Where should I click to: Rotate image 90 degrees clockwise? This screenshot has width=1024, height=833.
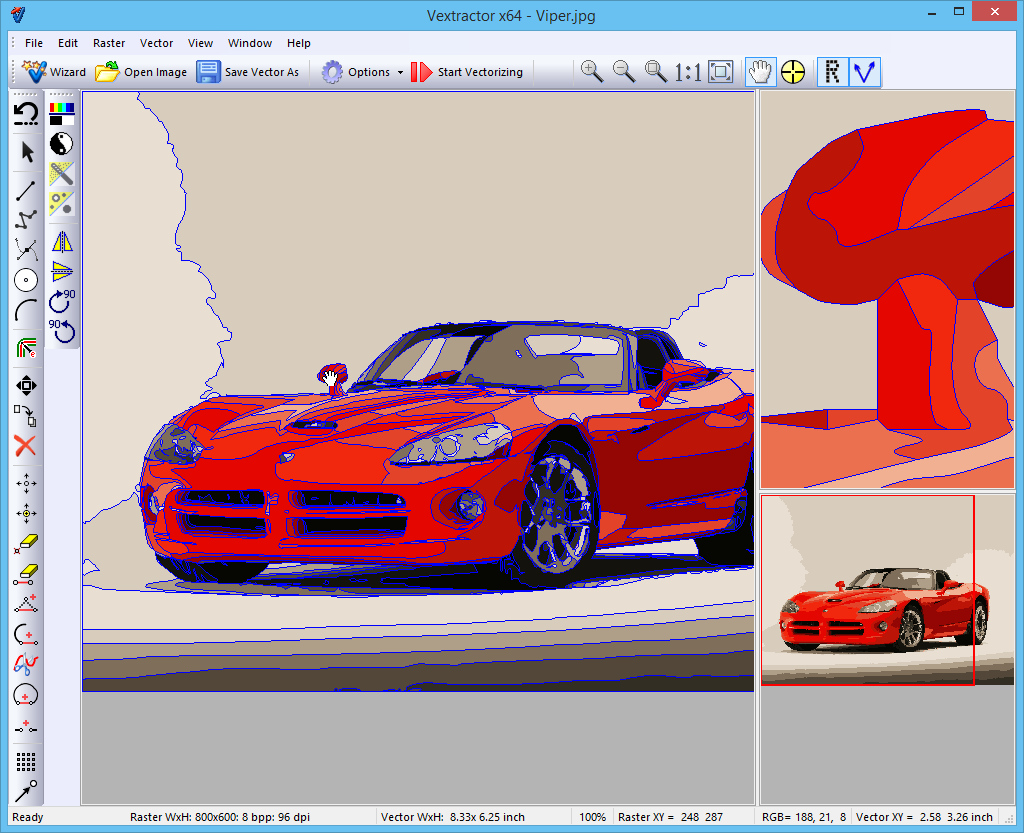coord(62,299)
